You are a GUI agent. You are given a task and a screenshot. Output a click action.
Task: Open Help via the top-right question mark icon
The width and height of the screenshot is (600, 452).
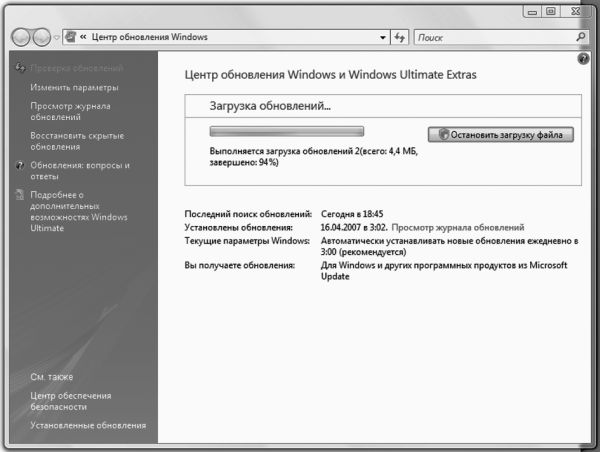click(583, 60)
